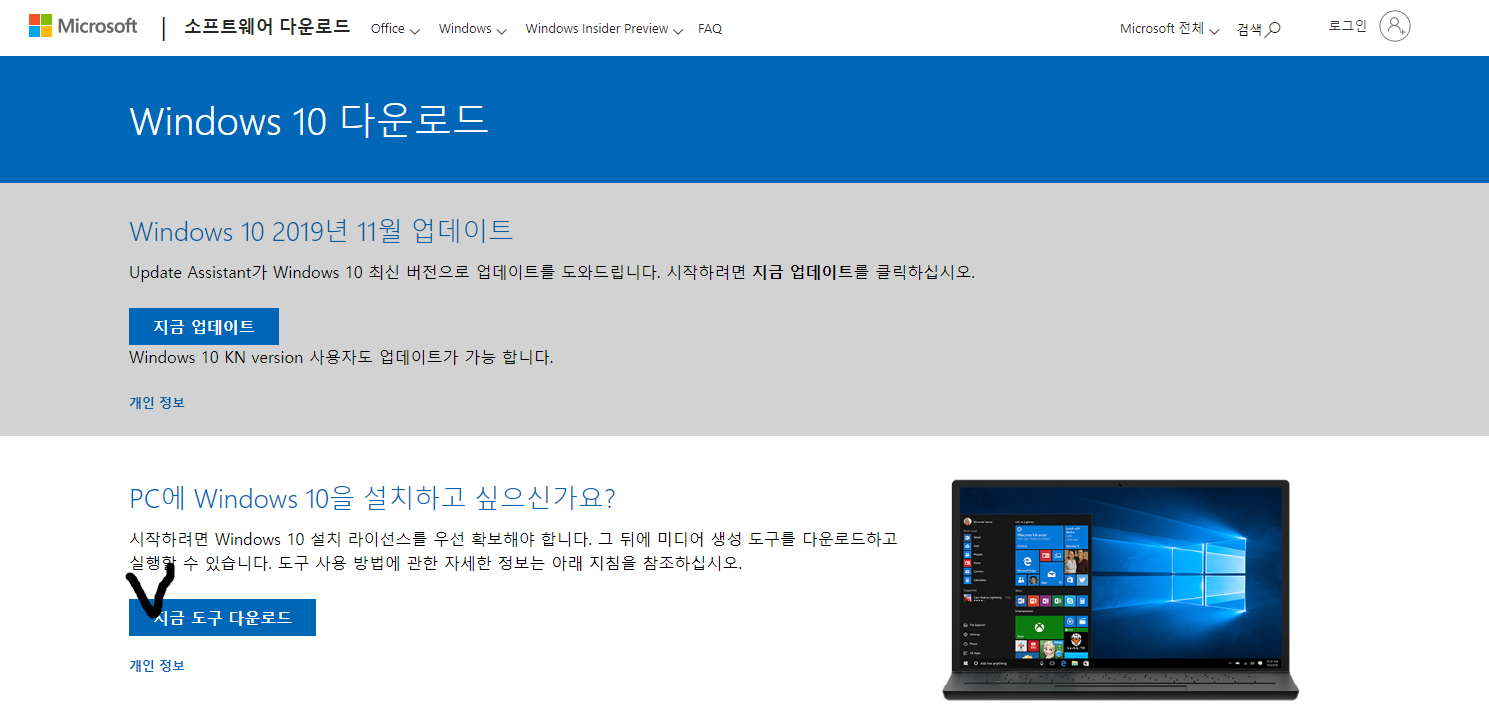The width and height of the screenshot is (1489, 719).
Task: Click the 로그인 sign-in link
Action: coord(1347,26)
